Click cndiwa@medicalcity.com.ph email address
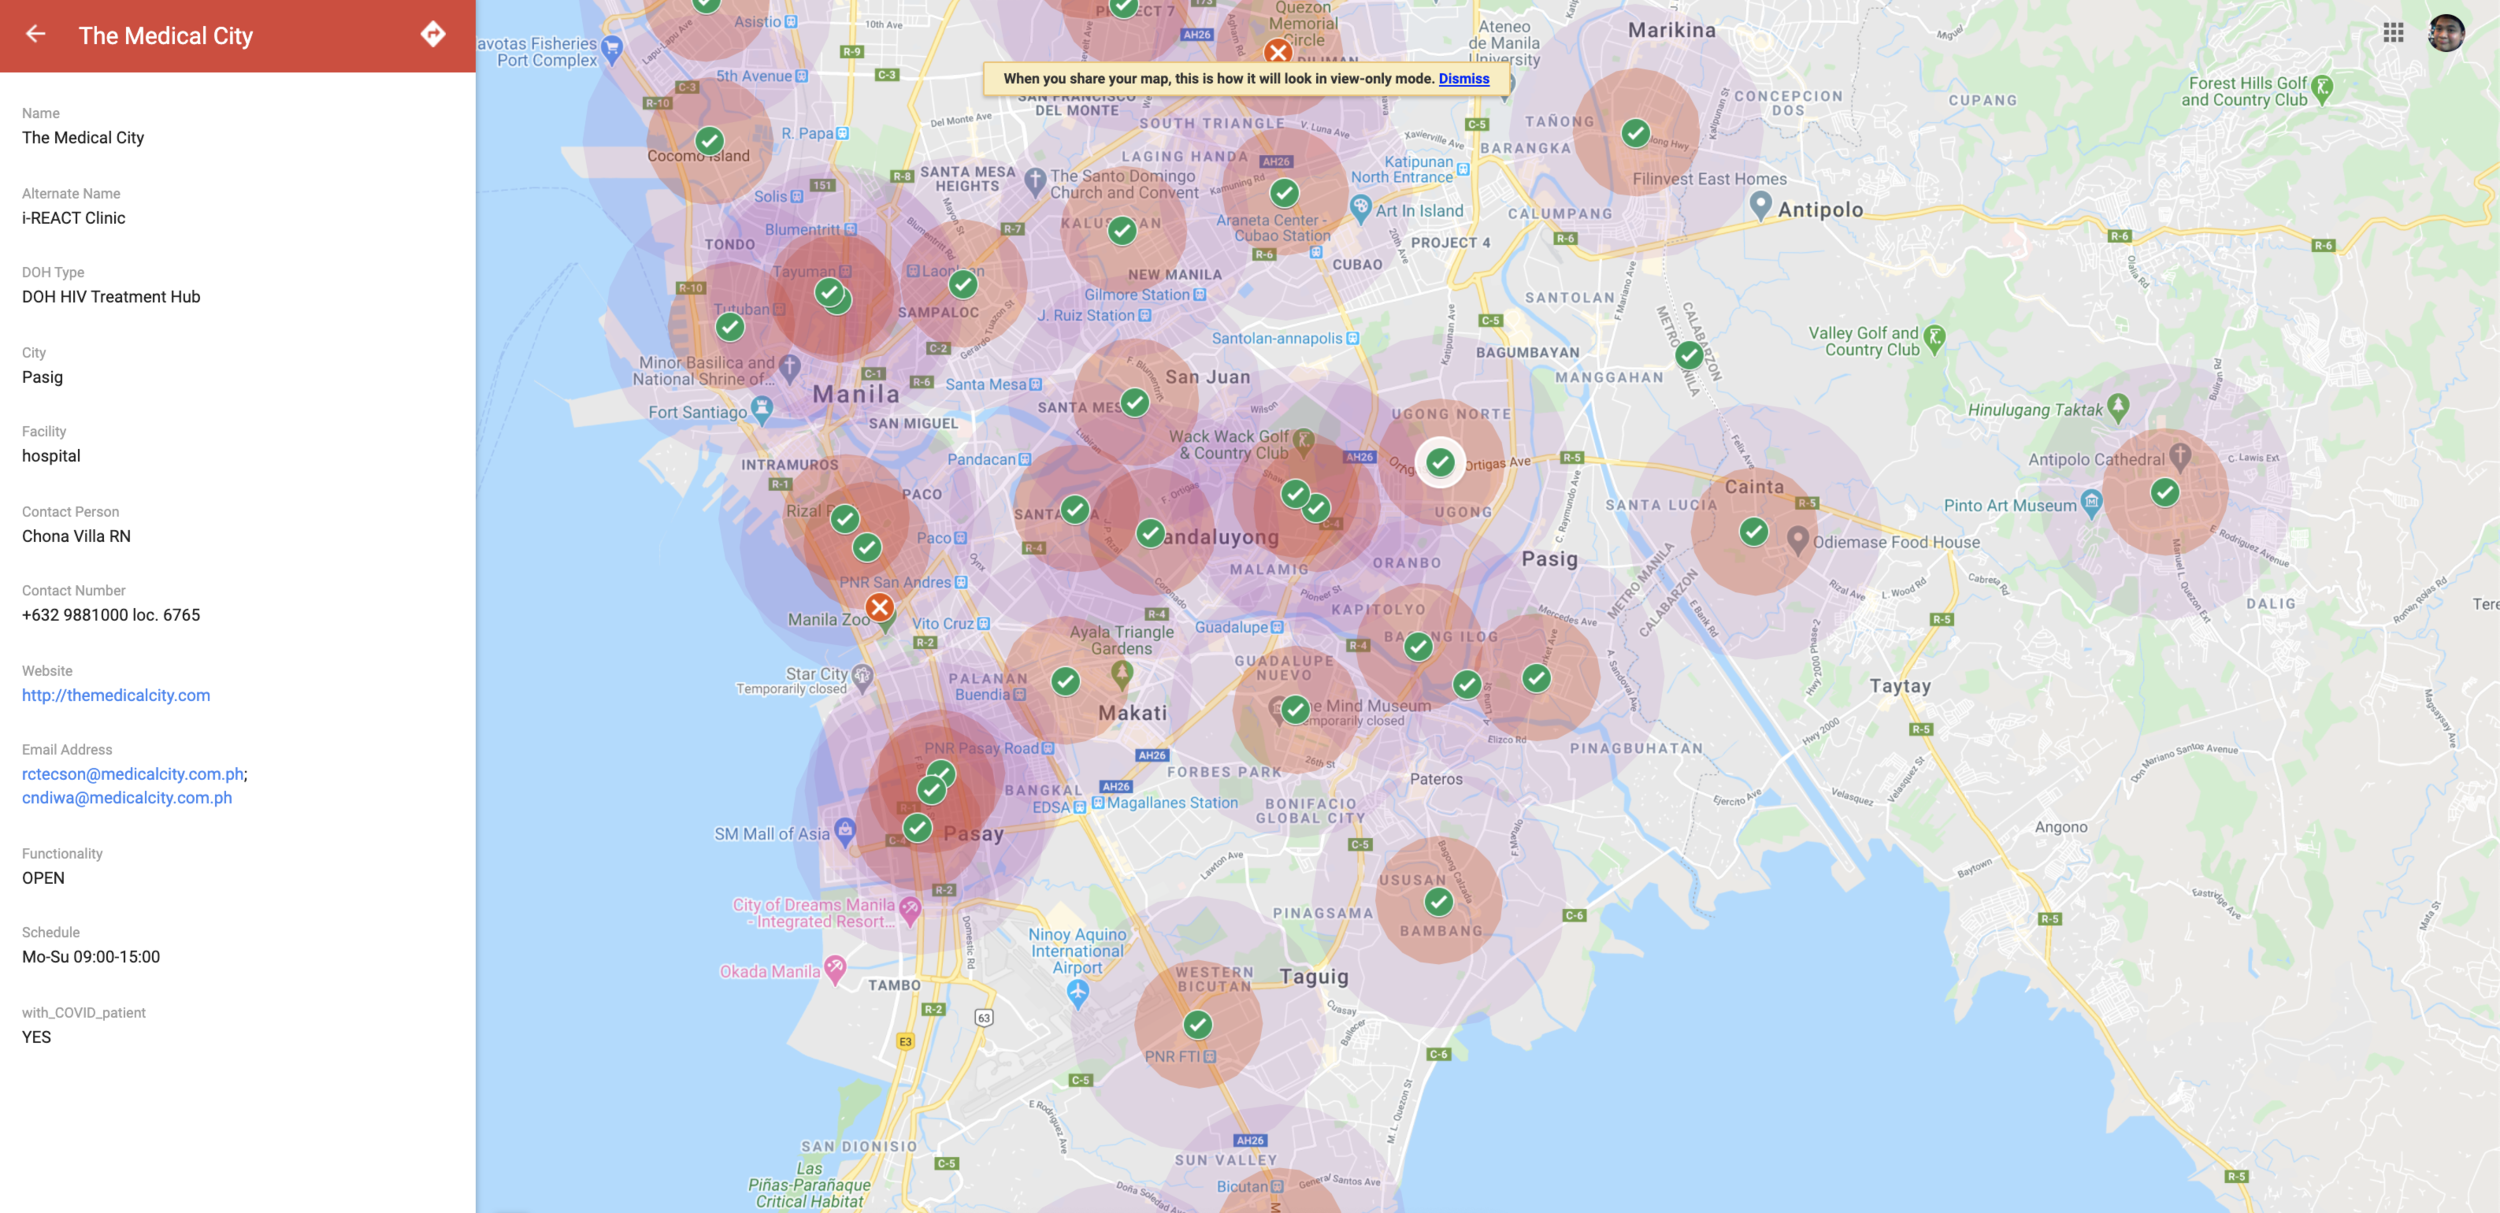 [x=127, y=798]
